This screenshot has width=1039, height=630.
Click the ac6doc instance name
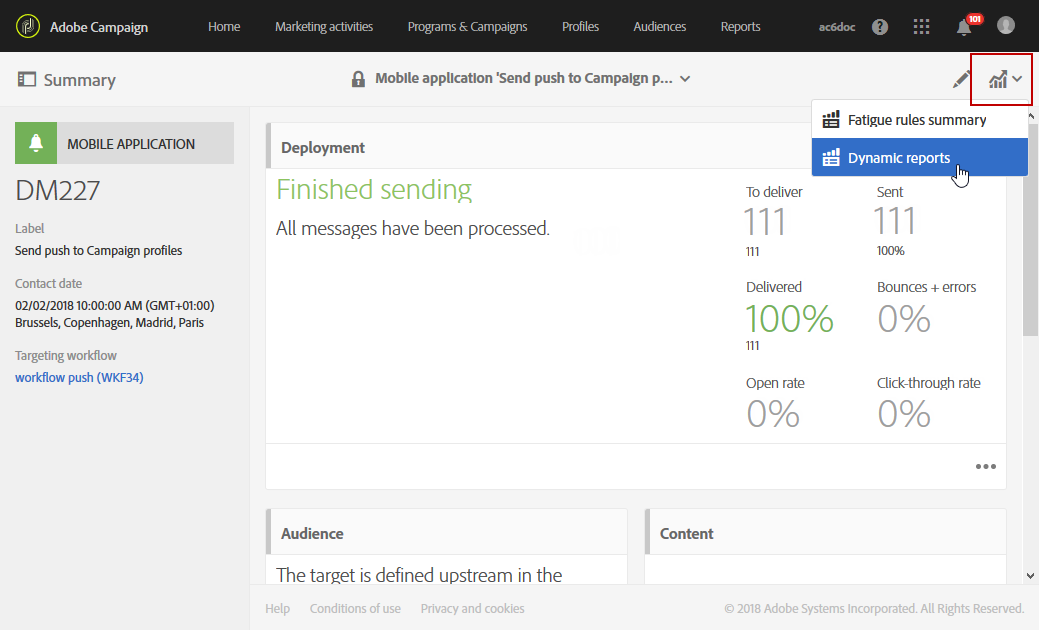837,27
